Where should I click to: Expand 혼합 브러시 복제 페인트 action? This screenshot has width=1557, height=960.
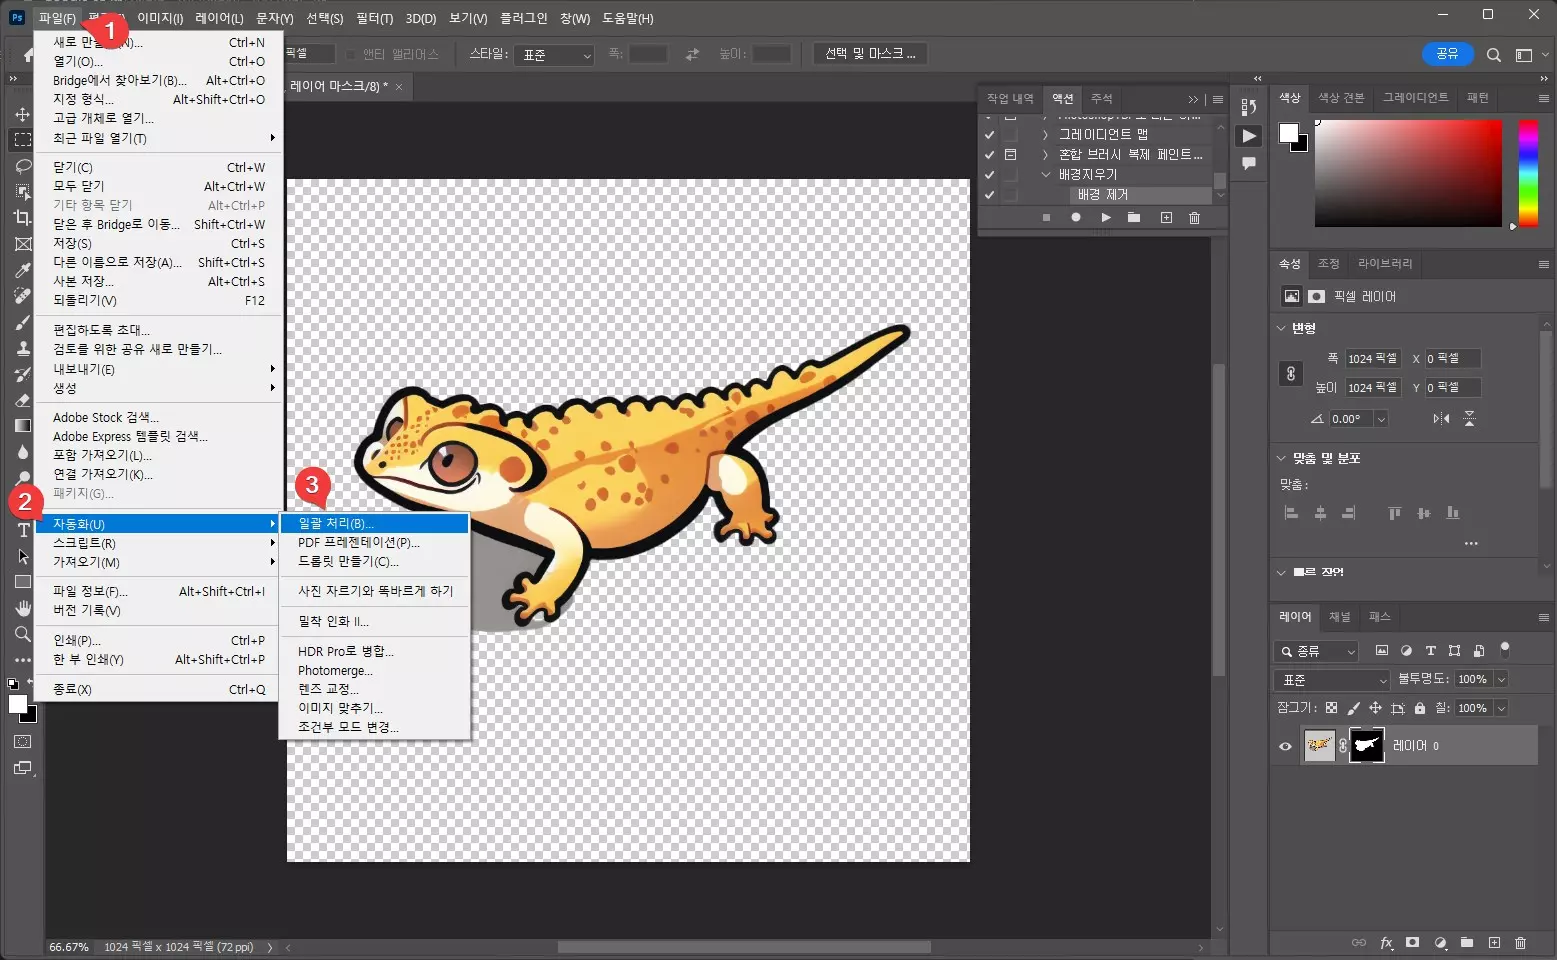point(1046,154)
